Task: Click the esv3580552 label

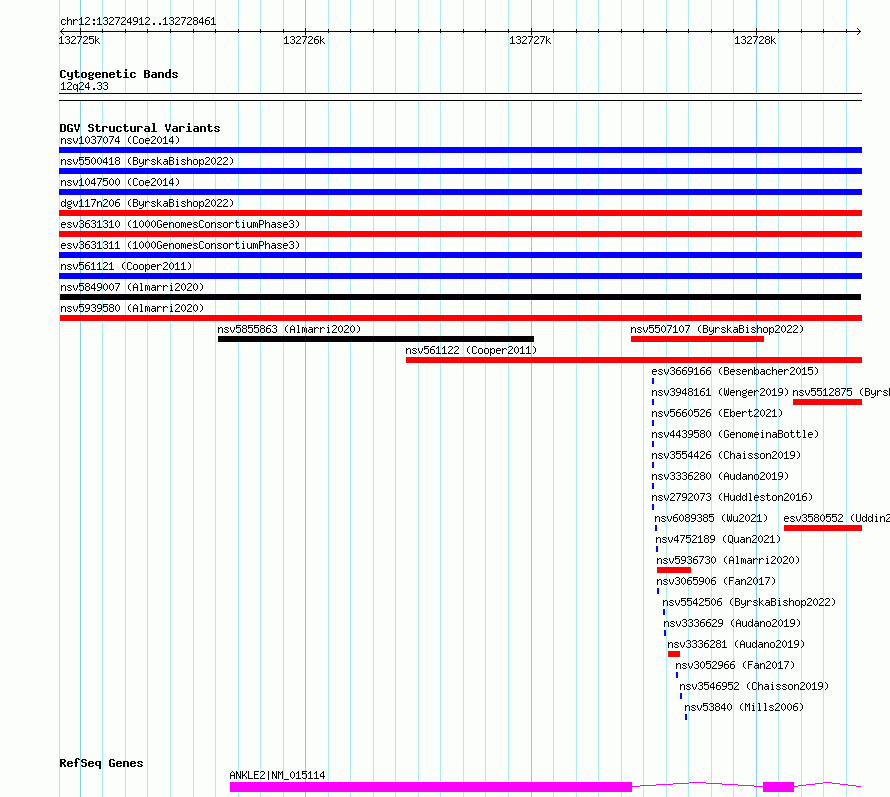Action: (837, 518)
